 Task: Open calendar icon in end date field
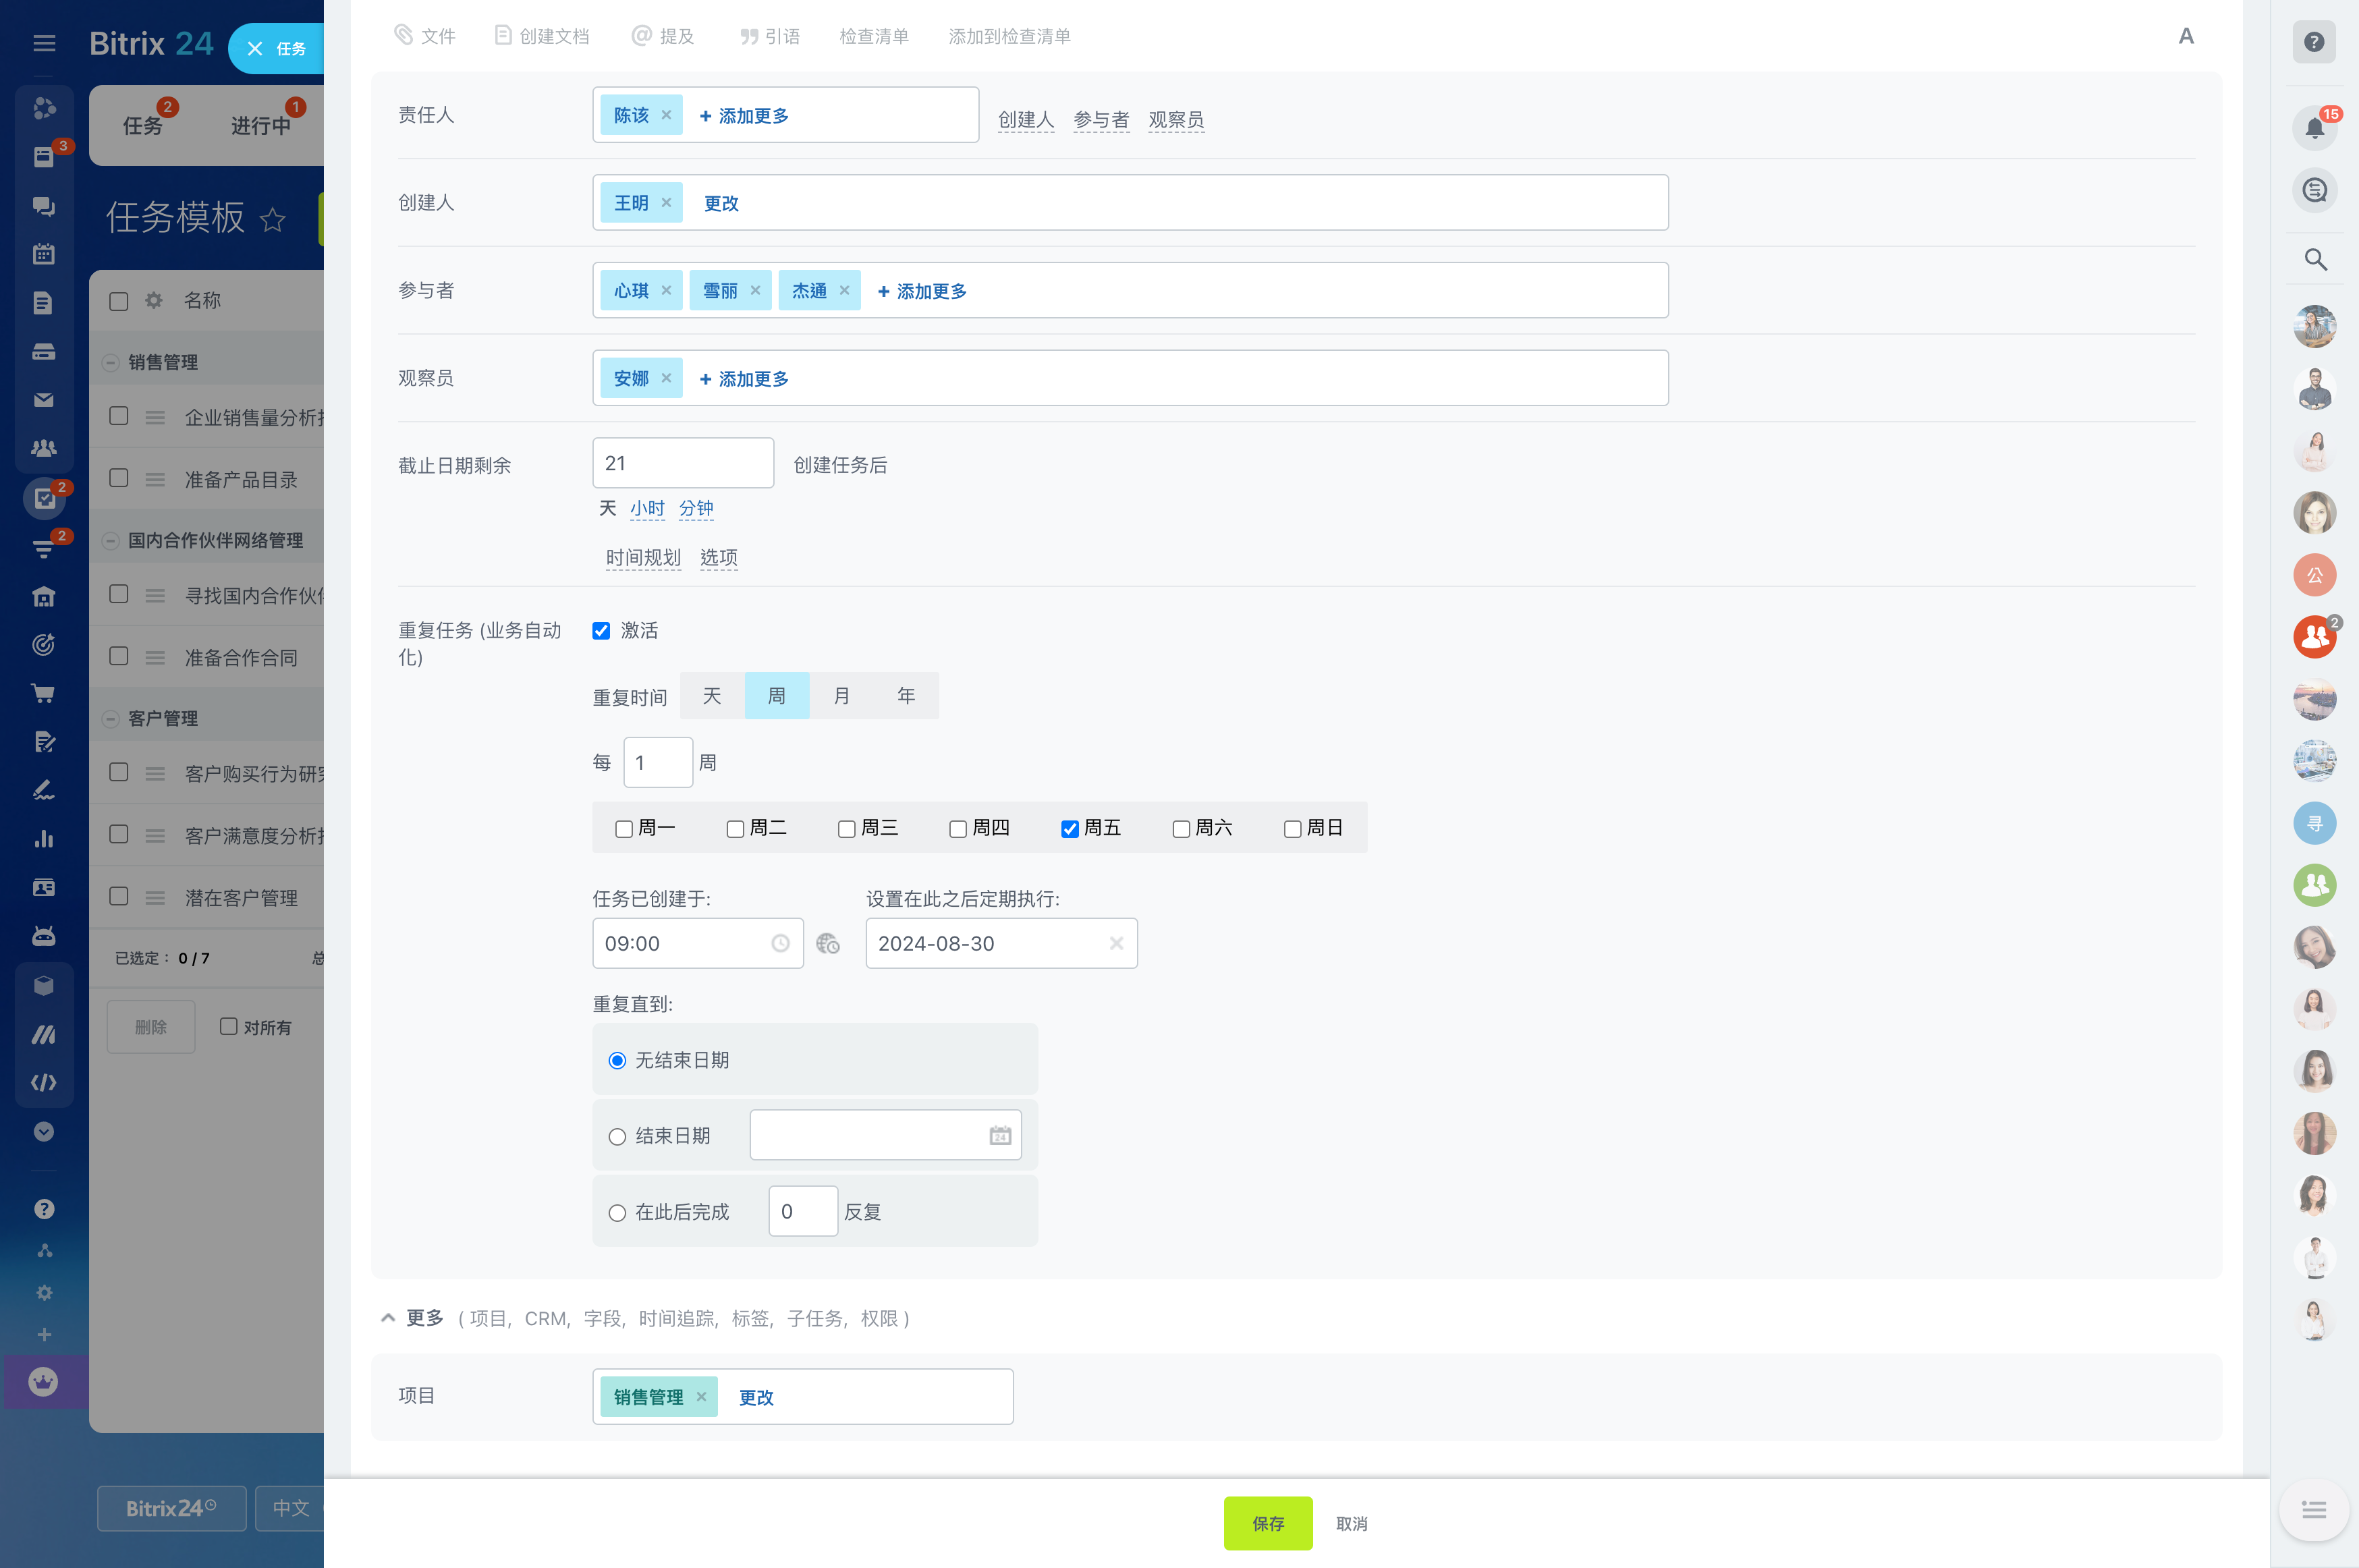tap(999, 1135)
